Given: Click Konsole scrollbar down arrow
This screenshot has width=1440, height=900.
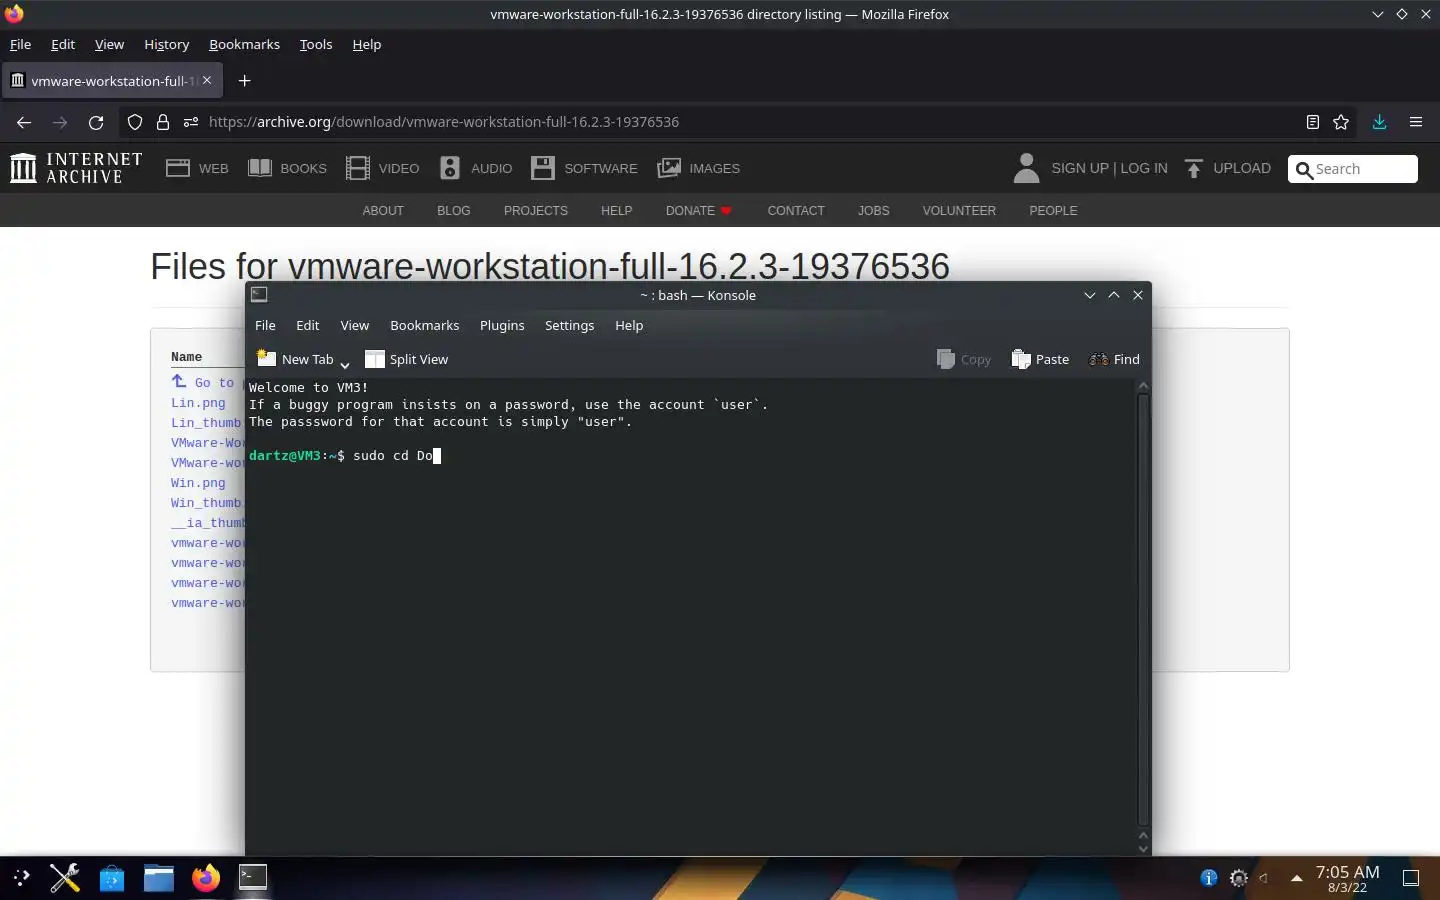Looking at the screenshot, I should [x=1143, y=848].
